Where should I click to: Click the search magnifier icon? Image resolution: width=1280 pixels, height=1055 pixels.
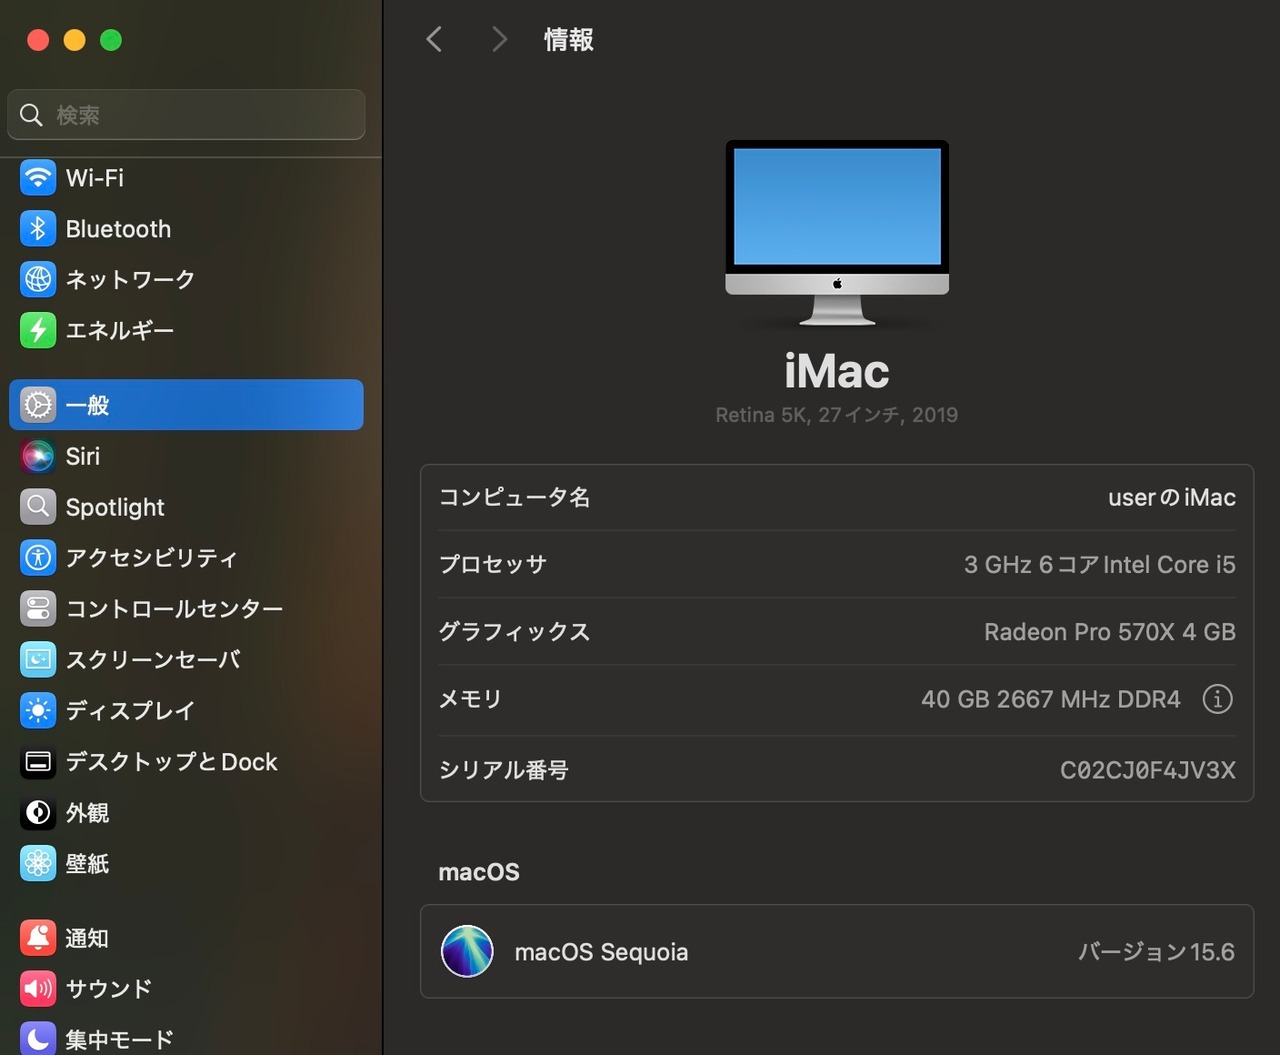[x=32, y=115]
